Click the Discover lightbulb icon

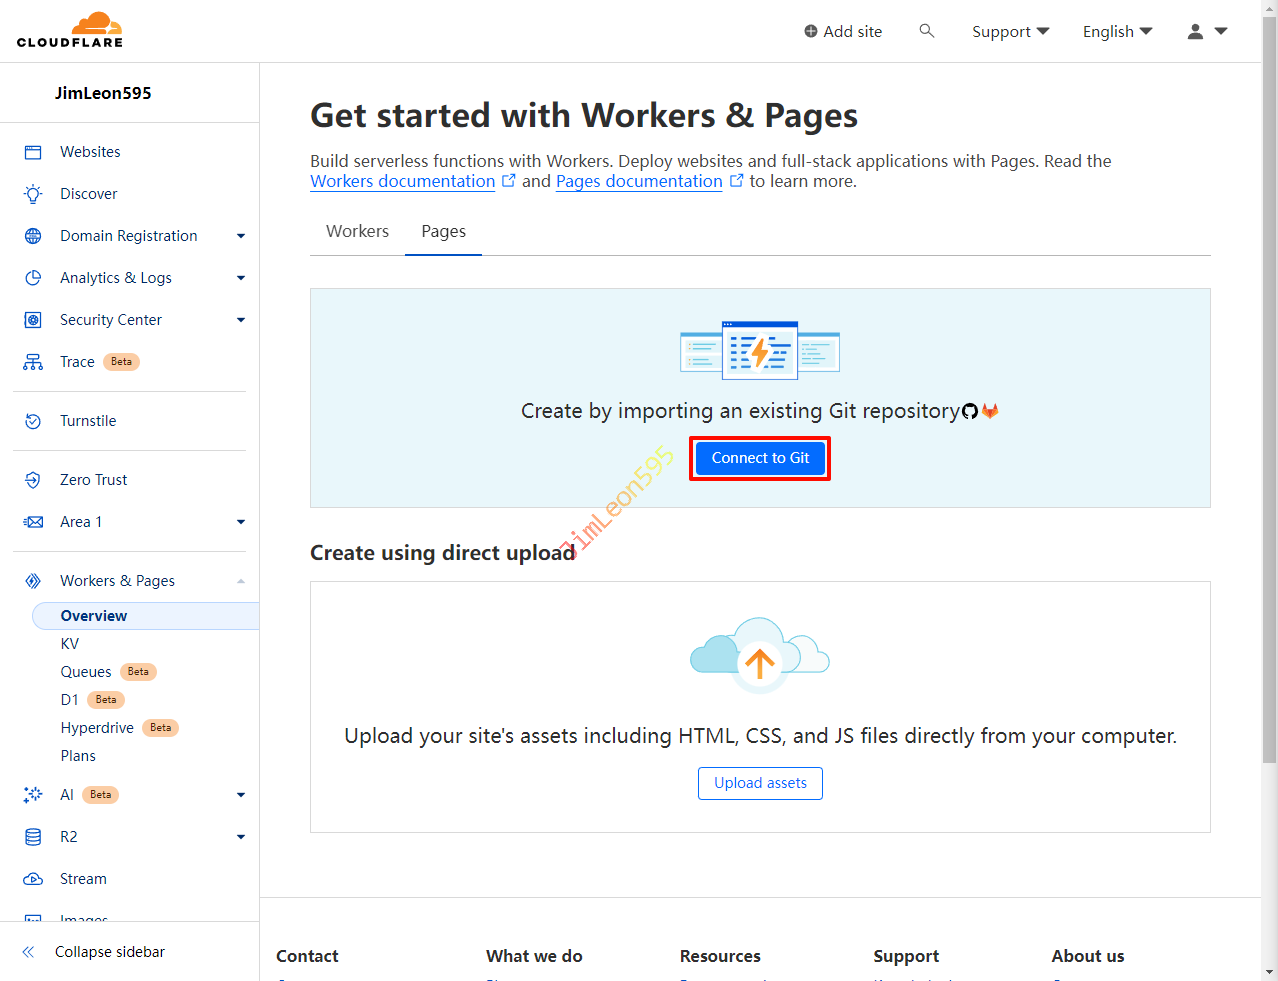coord(33,194)
